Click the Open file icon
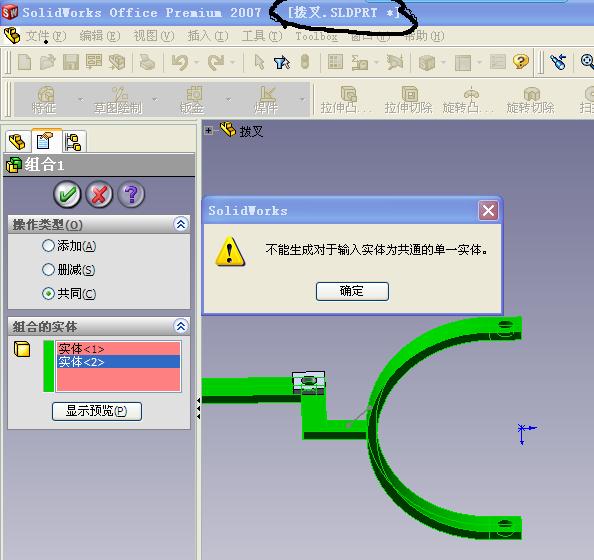Screen dimensions: 594x560 (47, 62)
